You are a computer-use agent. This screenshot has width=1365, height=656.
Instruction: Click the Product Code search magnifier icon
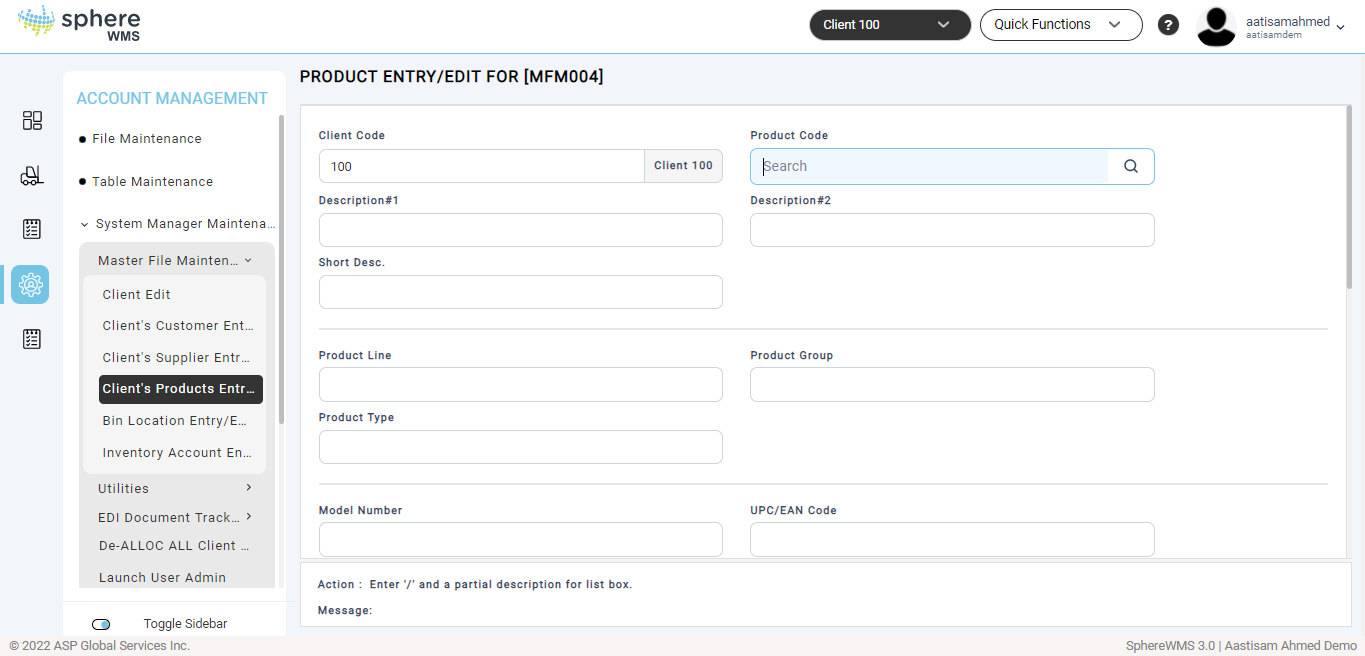pyautogui.click(x=1131, y=167)
